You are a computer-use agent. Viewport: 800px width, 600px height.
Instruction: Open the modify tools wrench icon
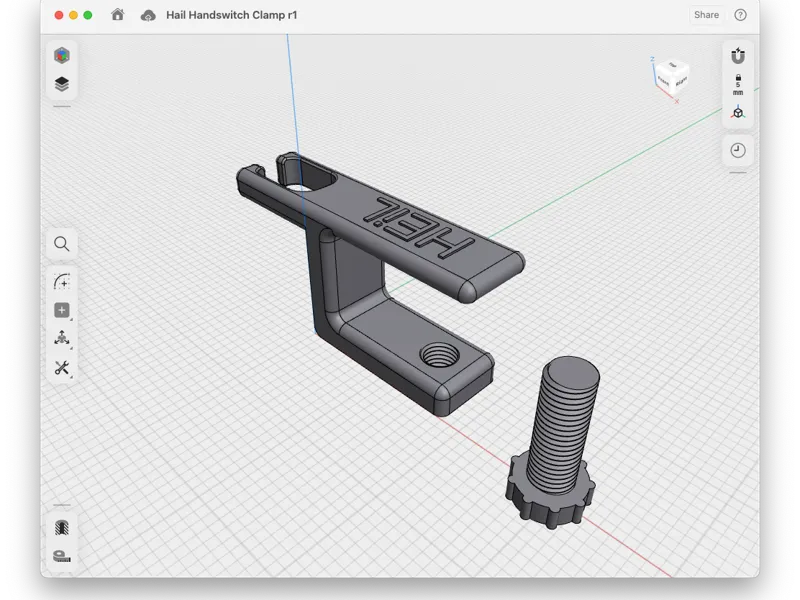(62, 367)
